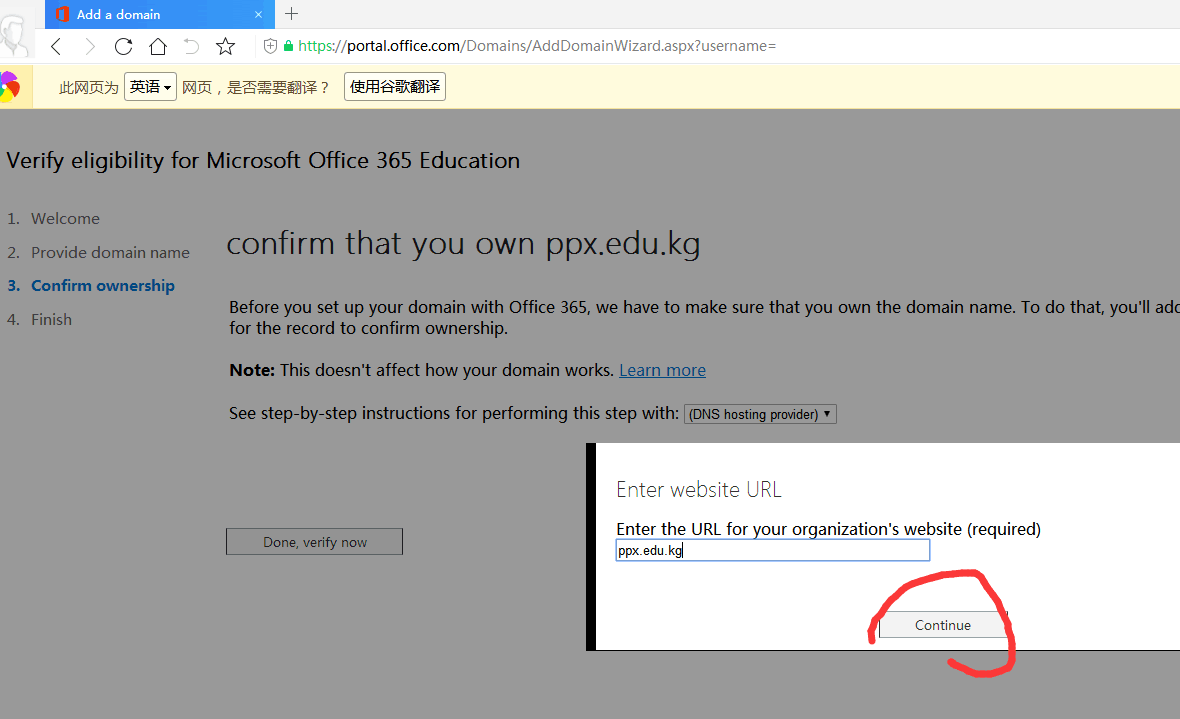Click the browser address bar URL

(x=537, y=46)
